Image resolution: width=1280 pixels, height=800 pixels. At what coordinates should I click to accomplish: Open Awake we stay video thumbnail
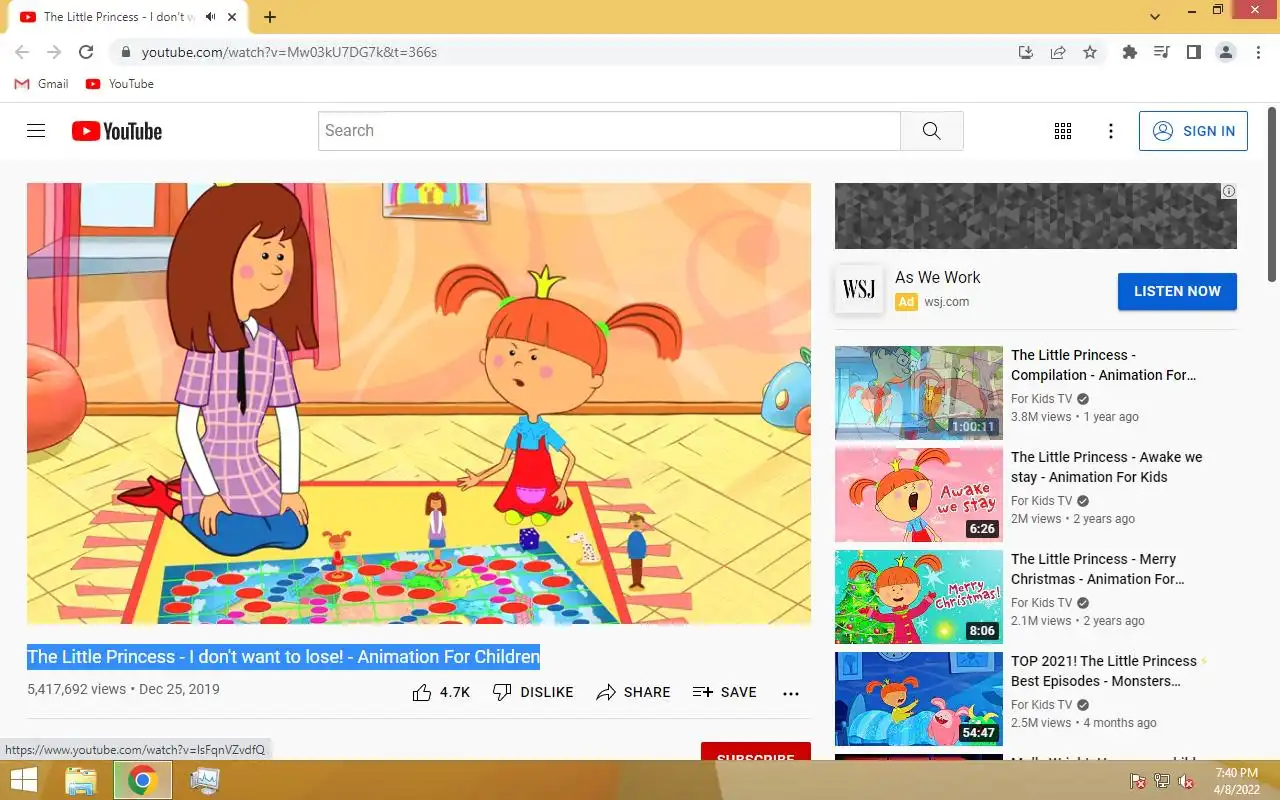pyautogui.click(x=919, y=495)
